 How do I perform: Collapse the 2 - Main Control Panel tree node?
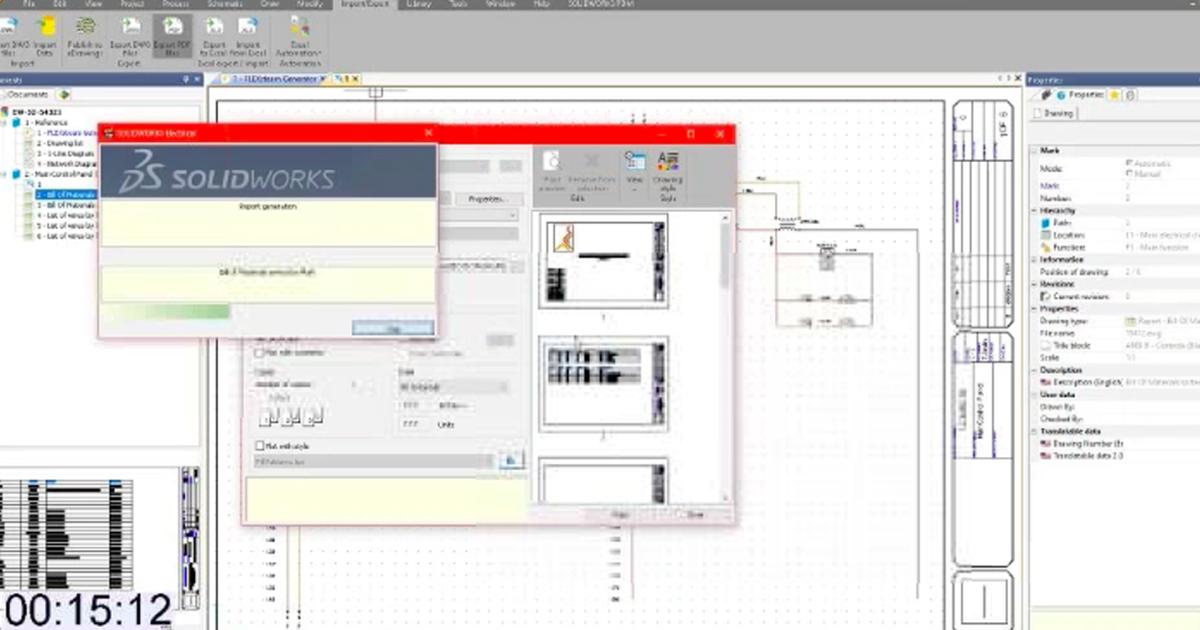[x=5, y=175]
